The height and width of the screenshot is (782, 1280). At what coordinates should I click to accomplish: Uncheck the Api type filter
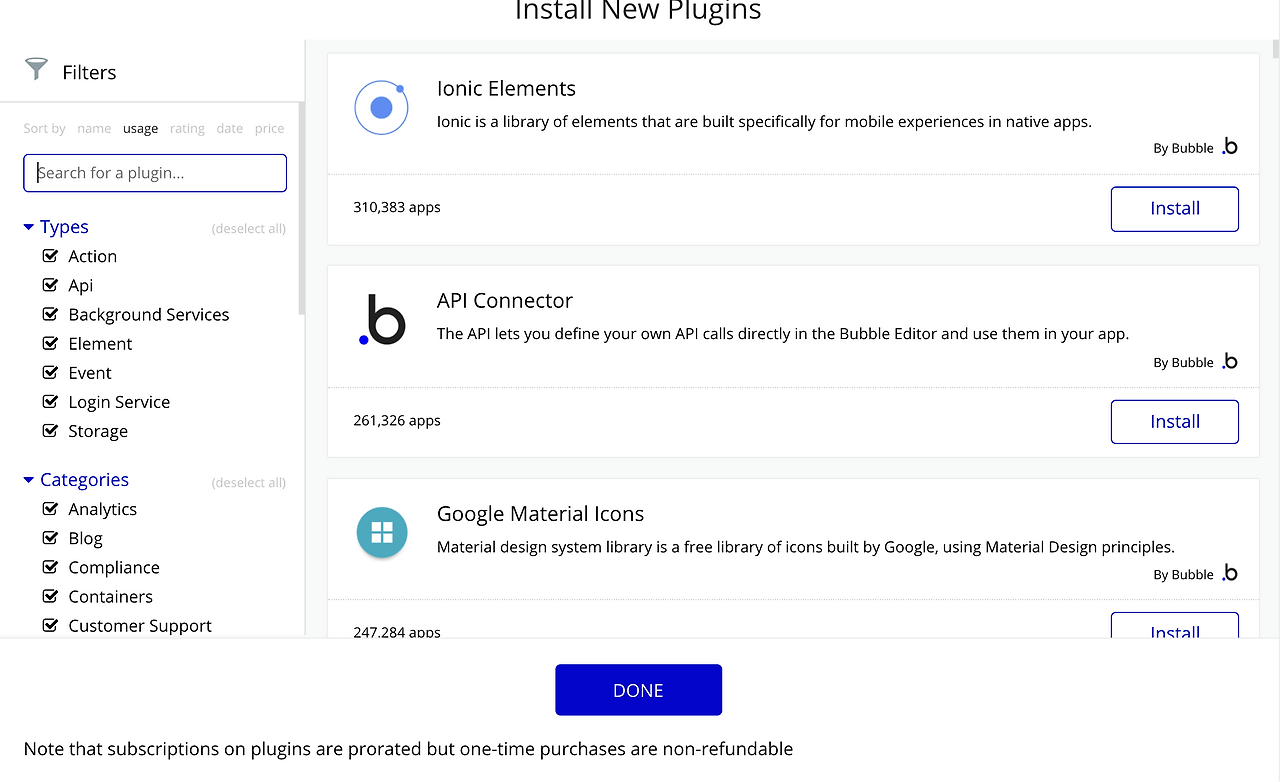tap(50, 285)
